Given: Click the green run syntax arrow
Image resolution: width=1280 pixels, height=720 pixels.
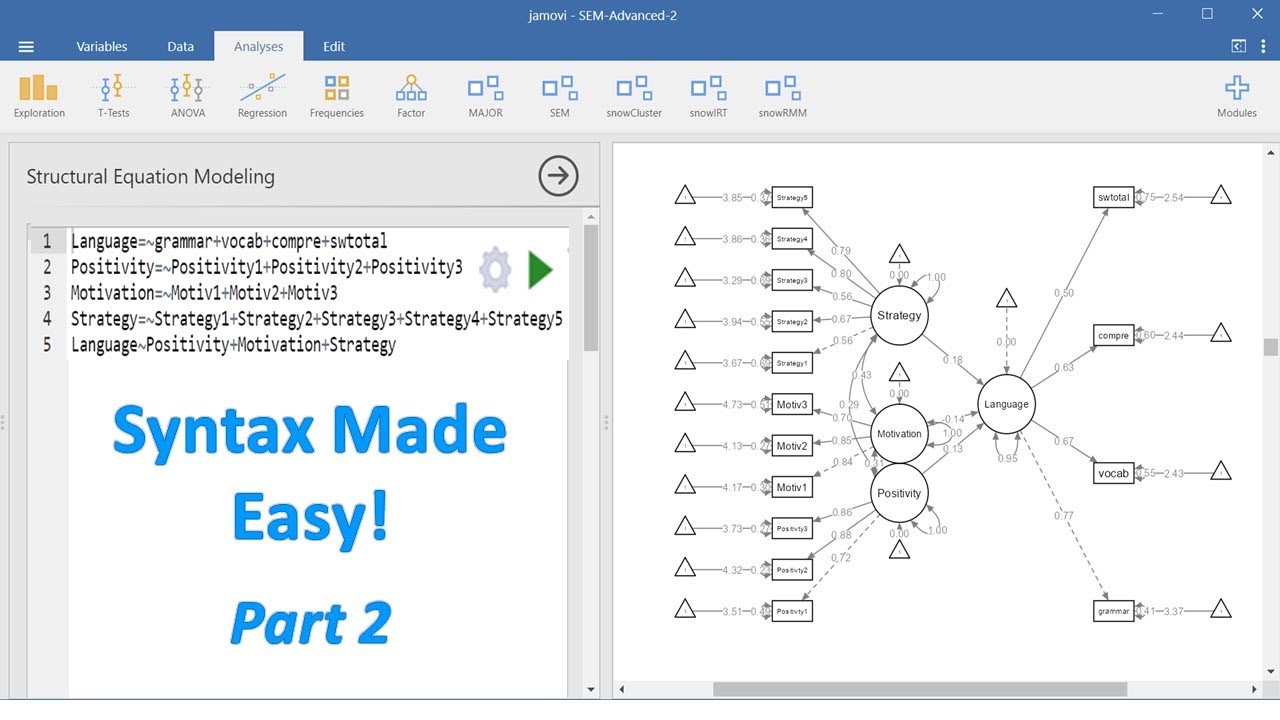Looking at the screenshot, I should 540,270.
